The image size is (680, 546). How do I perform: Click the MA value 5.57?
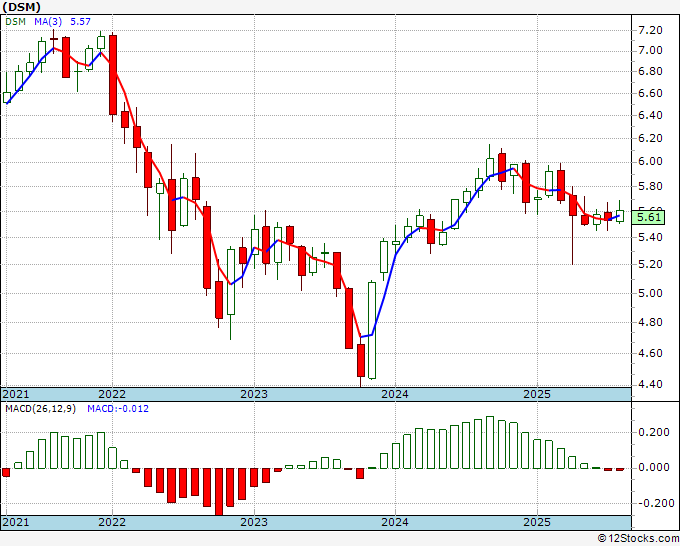pos(80,21)
